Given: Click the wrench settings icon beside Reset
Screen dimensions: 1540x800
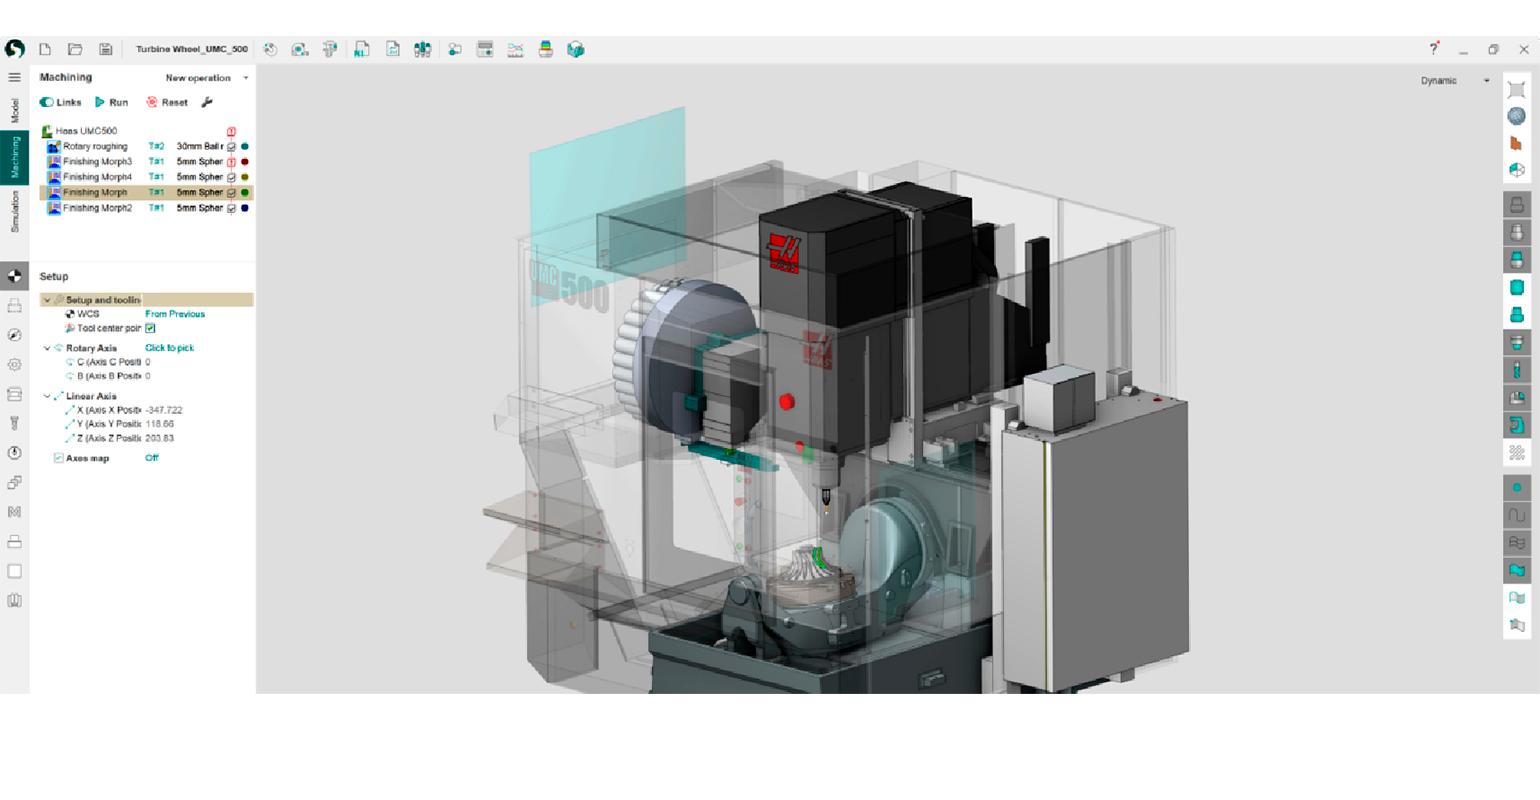Looking at the screenshot, I should [x=207, y=102].
